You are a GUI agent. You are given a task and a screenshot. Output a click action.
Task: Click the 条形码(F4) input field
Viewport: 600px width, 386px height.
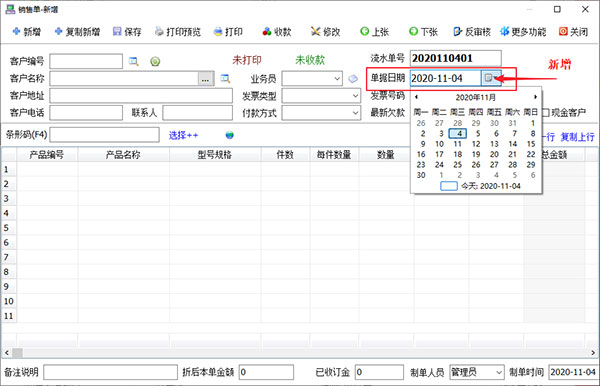(x=104, y=135)
